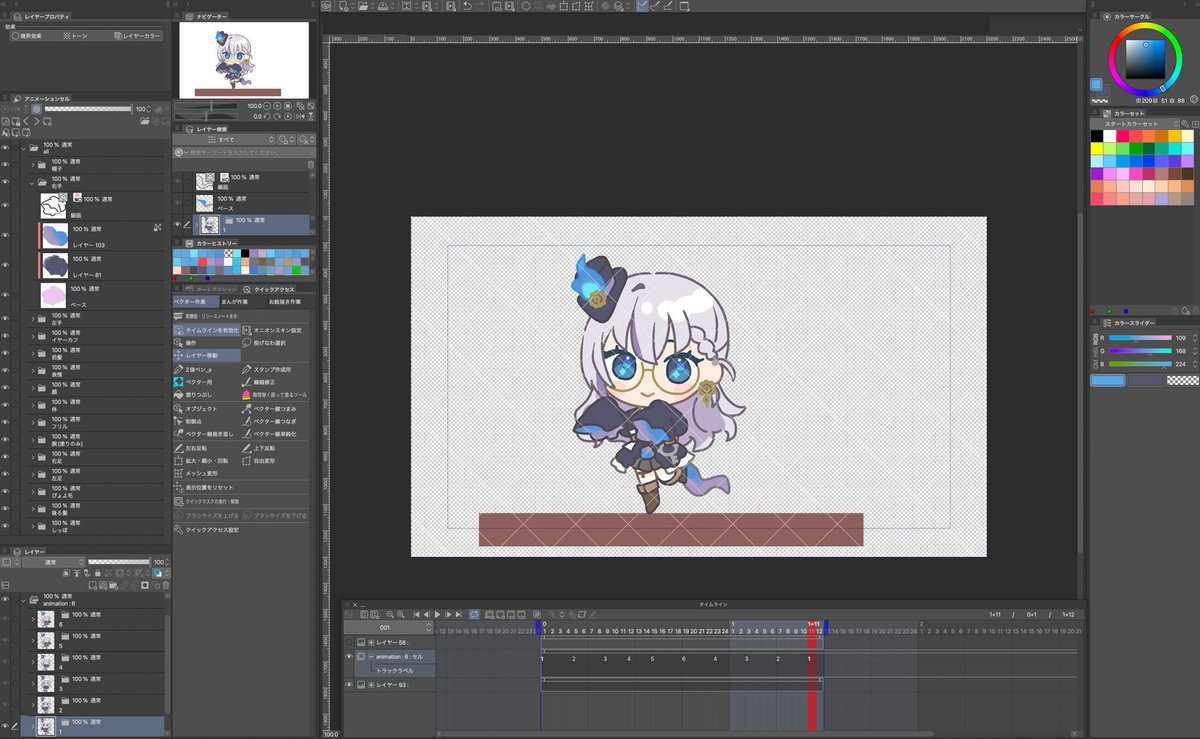1200x739 pixels.
Task: Select the 塗りつぶし fill tool
Action: (x=205, y=395)
